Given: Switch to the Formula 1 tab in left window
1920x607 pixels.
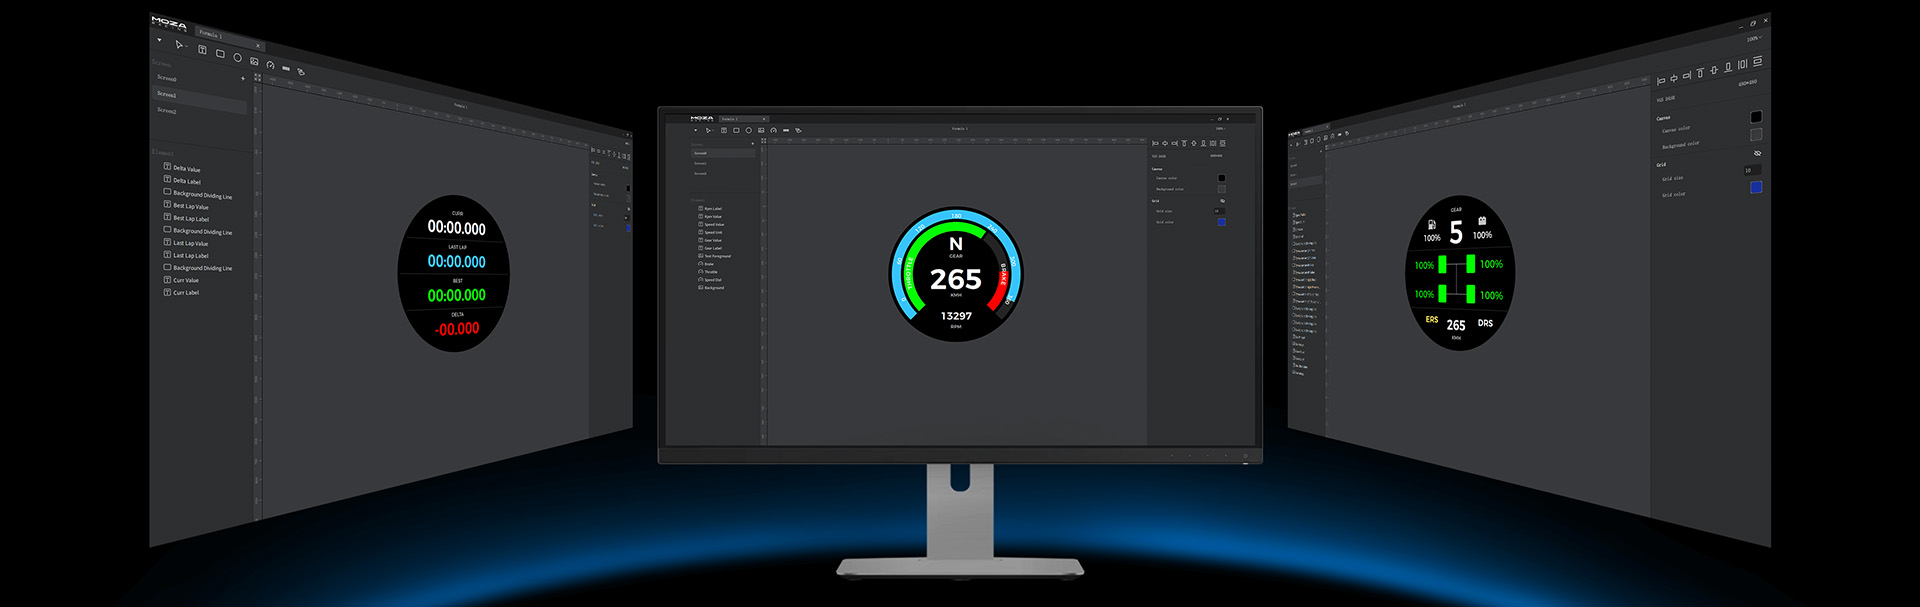Looking at the screenshot, I should pos(210,34).
